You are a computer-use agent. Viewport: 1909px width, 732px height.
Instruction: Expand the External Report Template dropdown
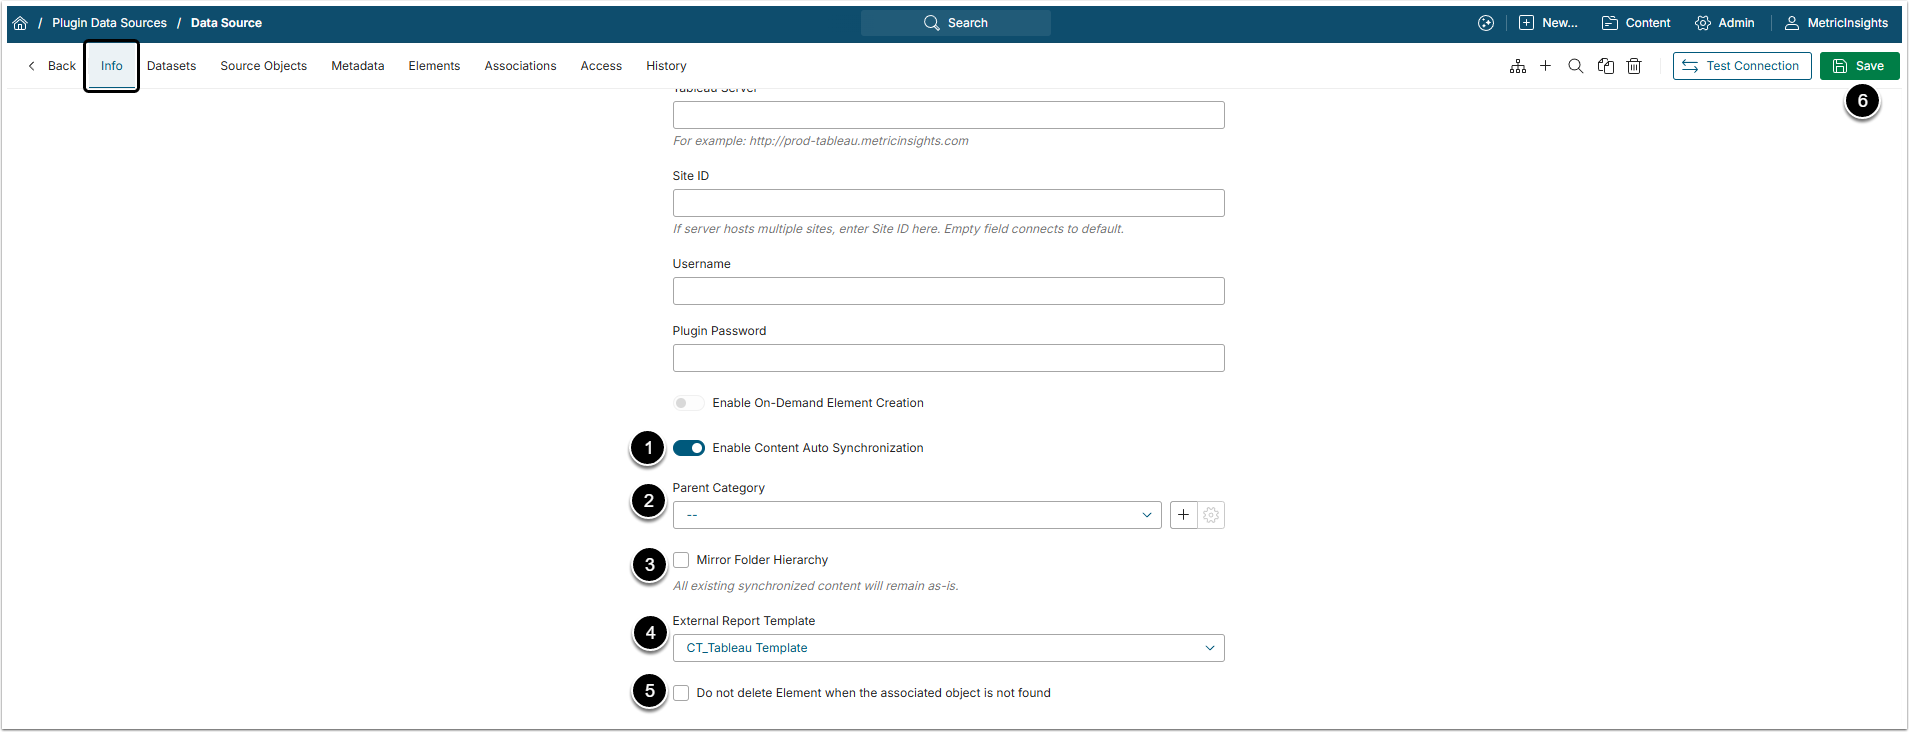pos(948,648)
